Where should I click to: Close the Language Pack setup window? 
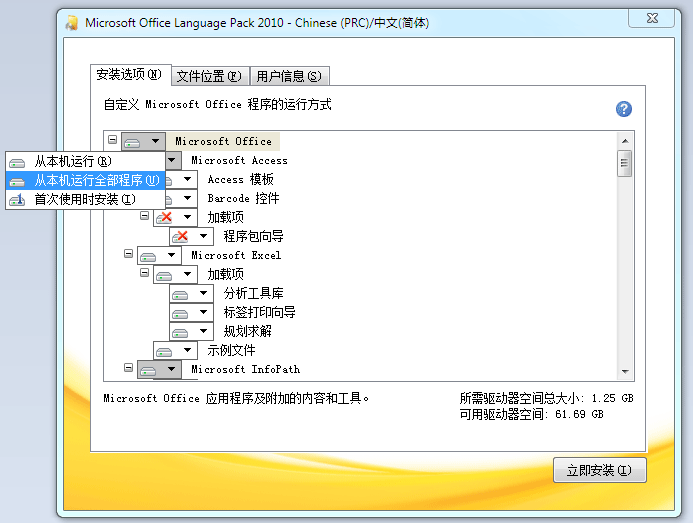tap(652, 18)
